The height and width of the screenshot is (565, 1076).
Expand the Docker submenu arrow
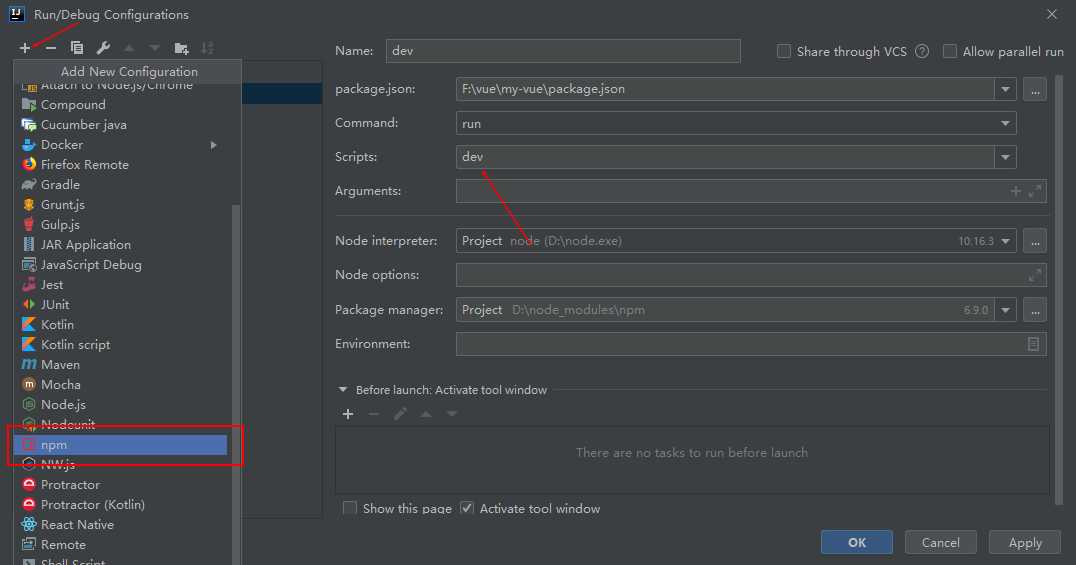(213, 145)
